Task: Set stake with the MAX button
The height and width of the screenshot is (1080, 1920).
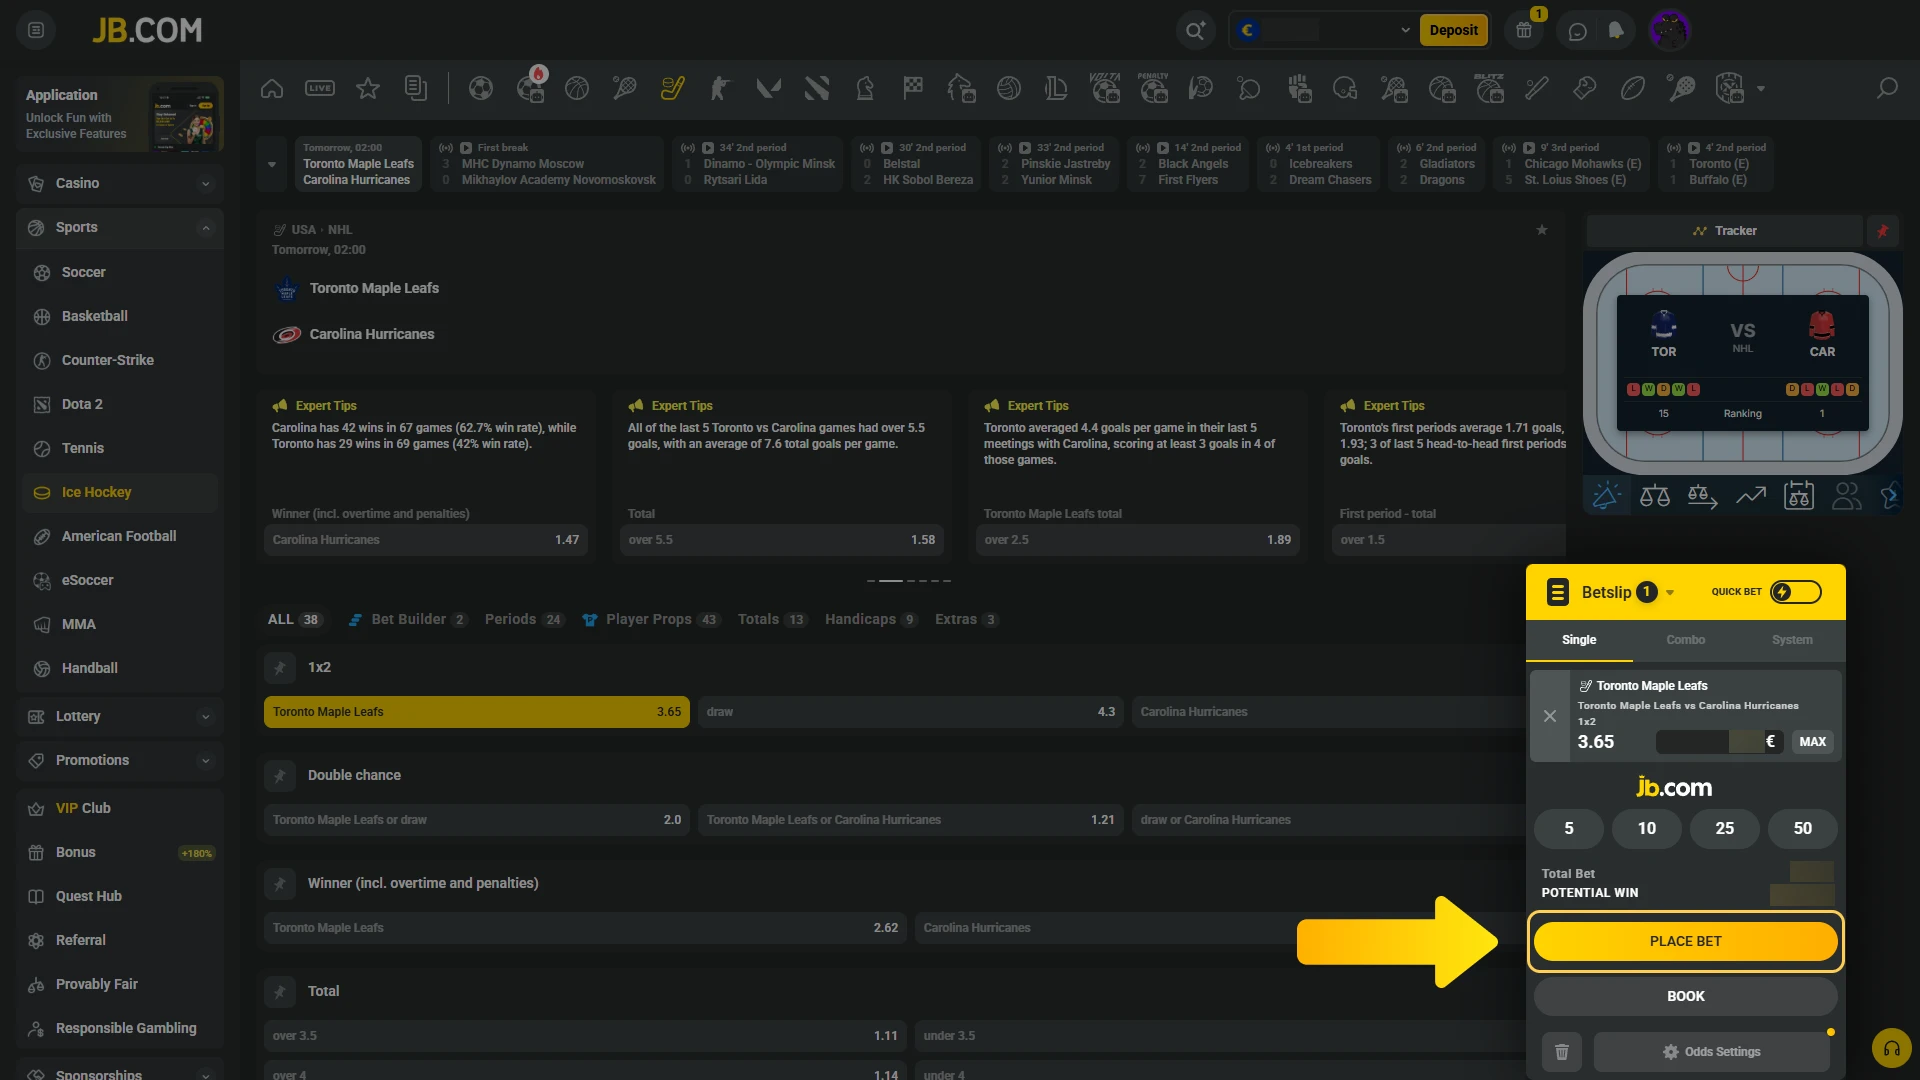Action: click(x=1812, y=742)
